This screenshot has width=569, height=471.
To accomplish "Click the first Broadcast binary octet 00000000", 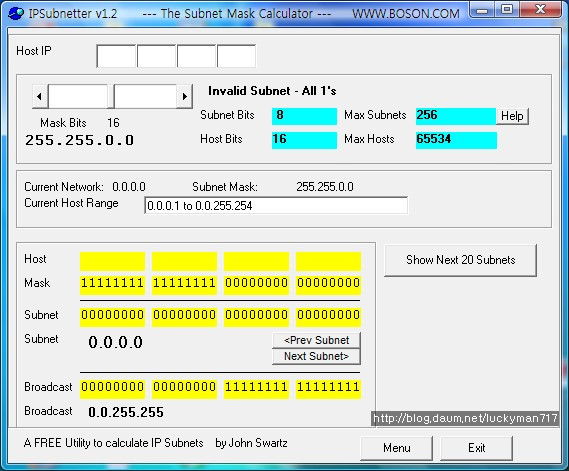I will pos(112,389).
